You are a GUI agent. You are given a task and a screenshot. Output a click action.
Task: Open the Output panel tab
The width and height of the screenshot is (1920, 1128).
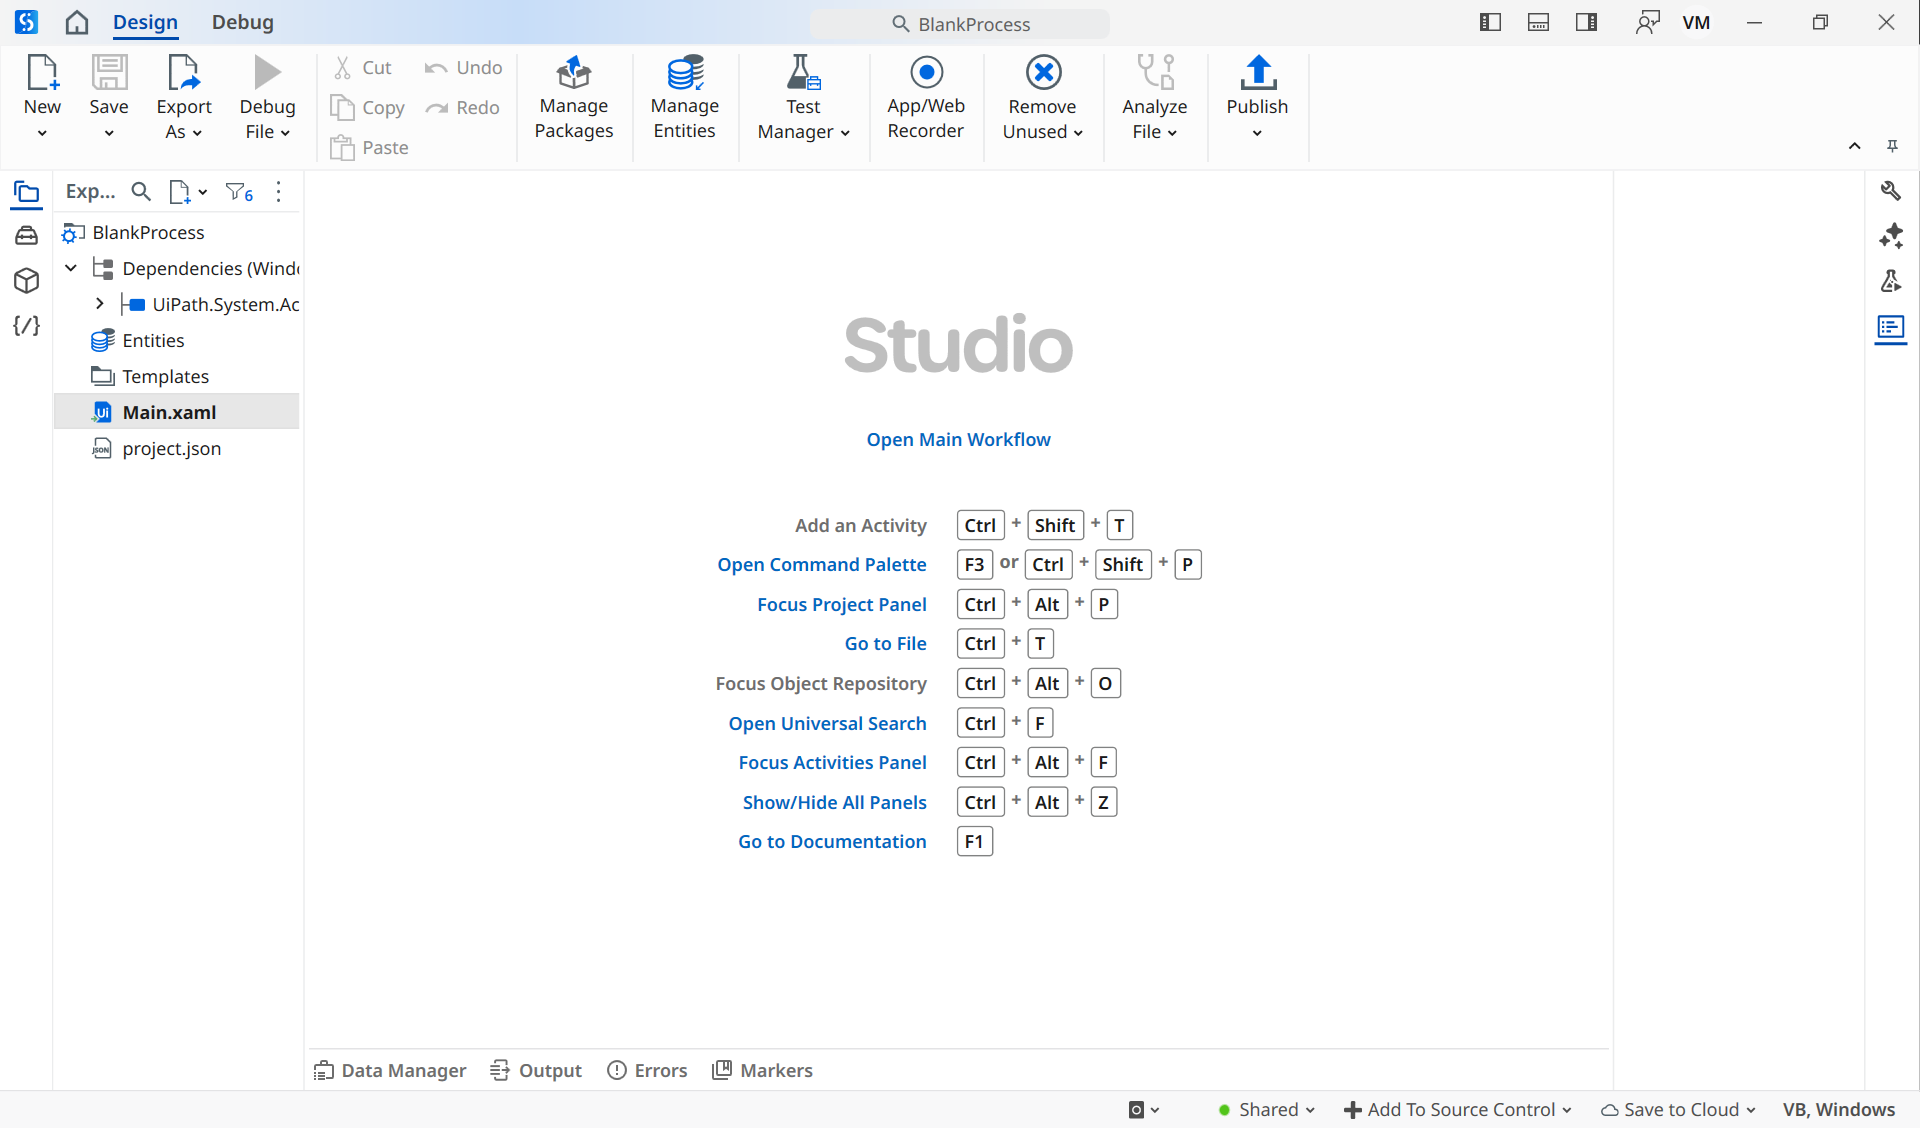click(x=536, y=1070)
